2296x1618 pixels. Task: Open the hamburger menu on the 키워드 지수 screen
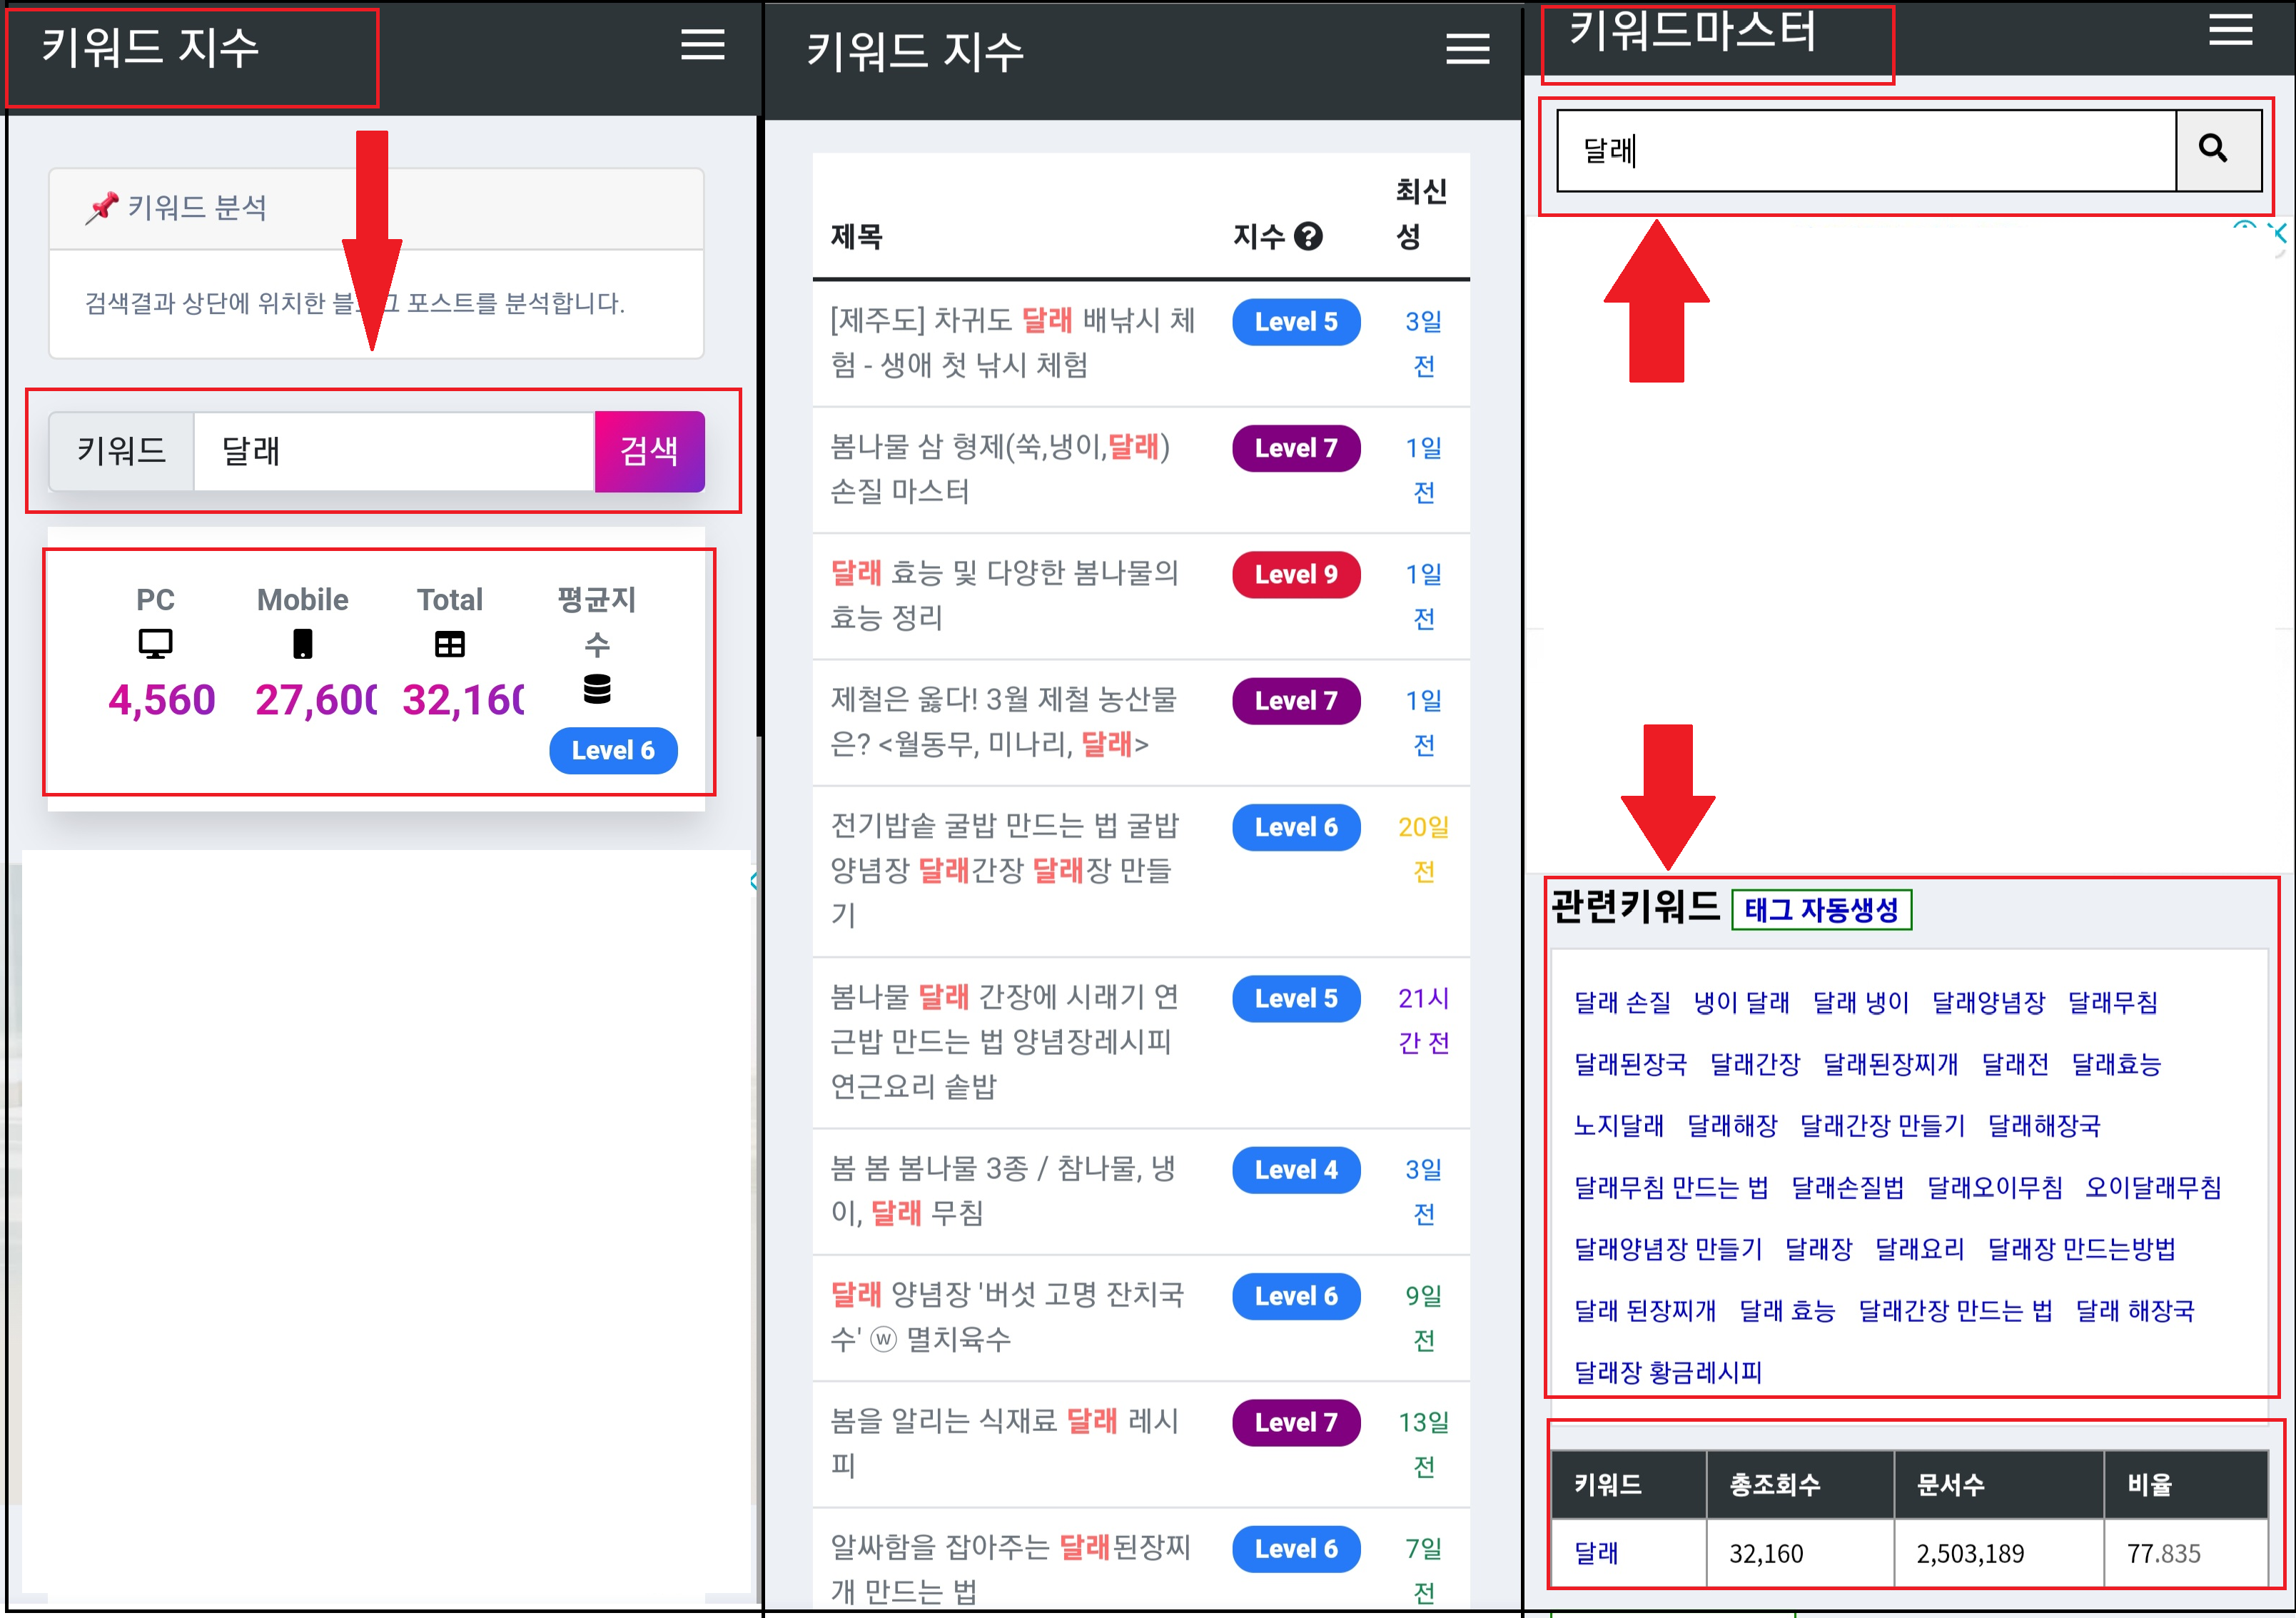pyautogui.click(x=703, y=46)
